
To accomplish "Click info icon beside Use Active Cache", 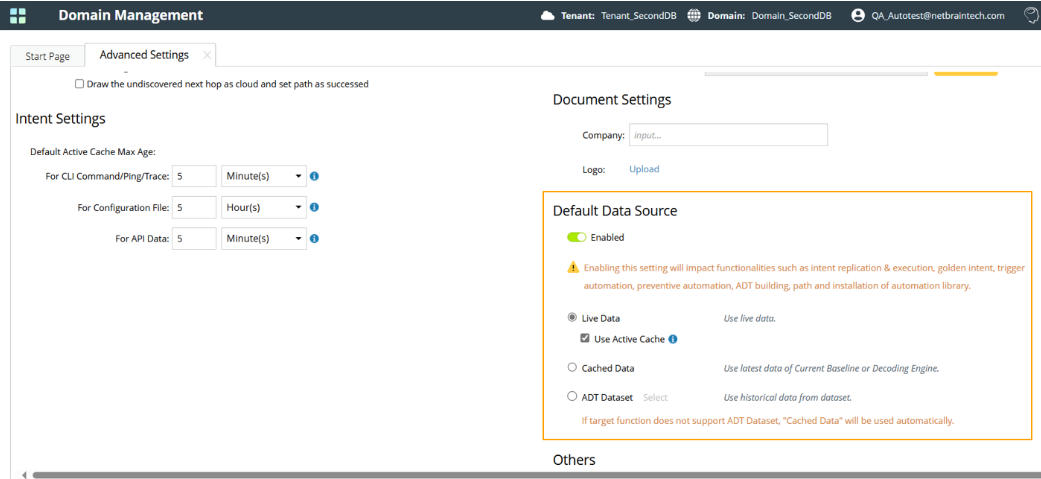I will pyautogui.click(x=673, y=339).
